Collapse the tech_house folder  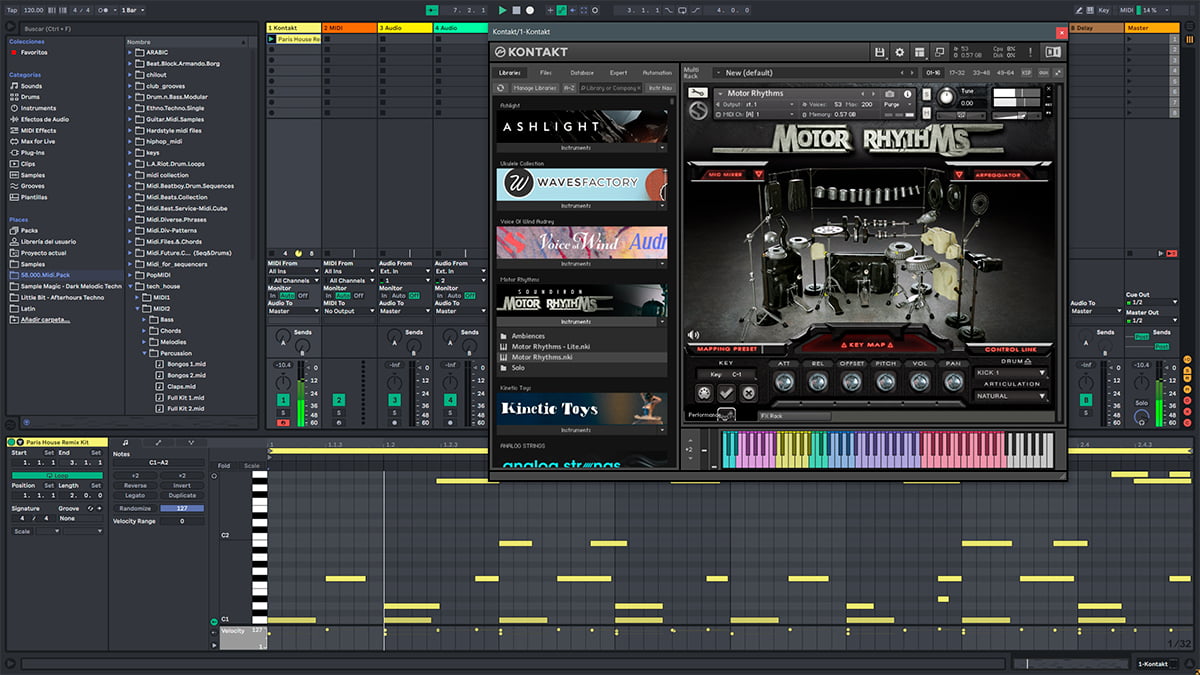(132, 286)
